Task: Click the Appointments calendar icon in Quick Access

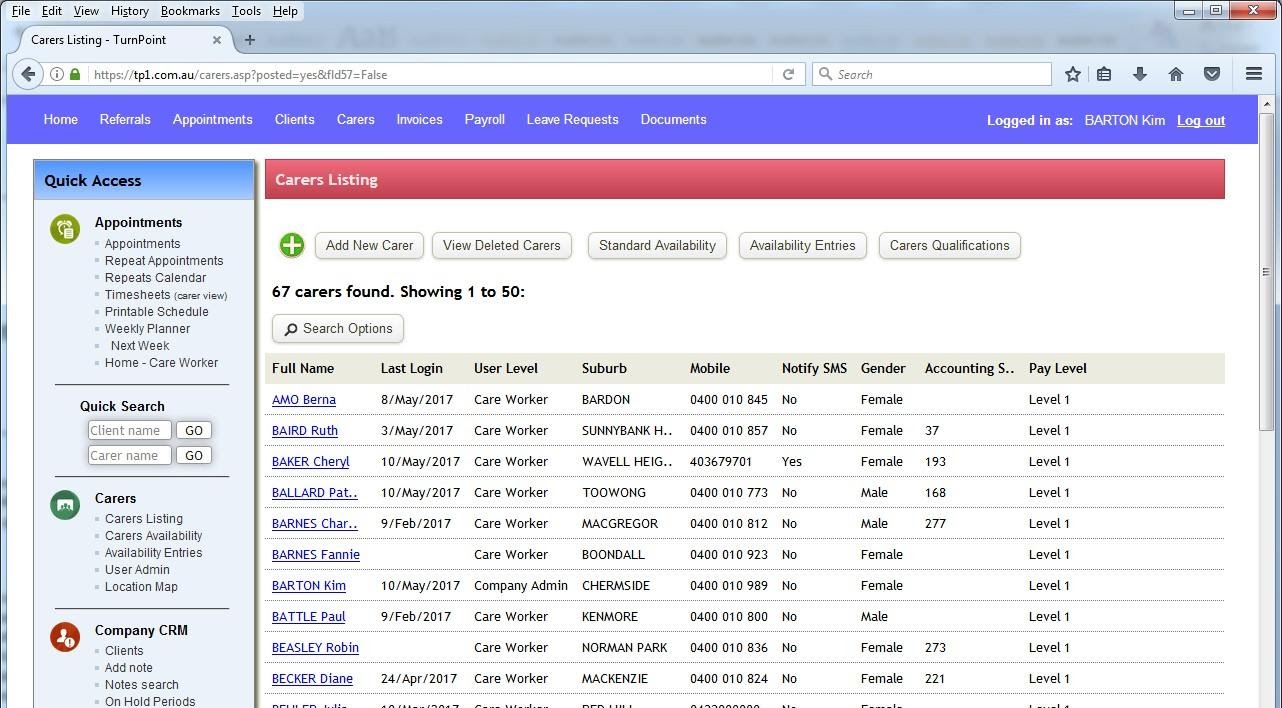Action: click(x=64, y=228)
